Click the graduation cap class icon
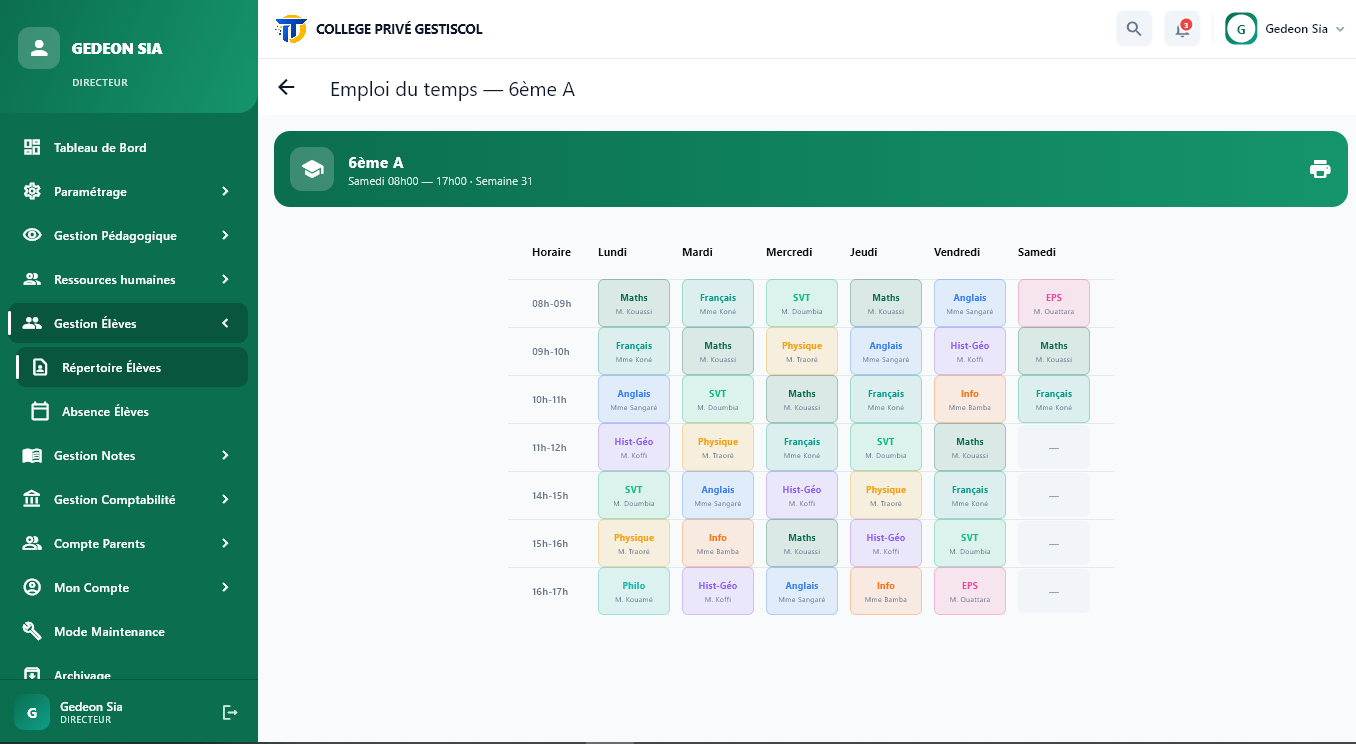The image size is (1356, 744). [312, 169]
